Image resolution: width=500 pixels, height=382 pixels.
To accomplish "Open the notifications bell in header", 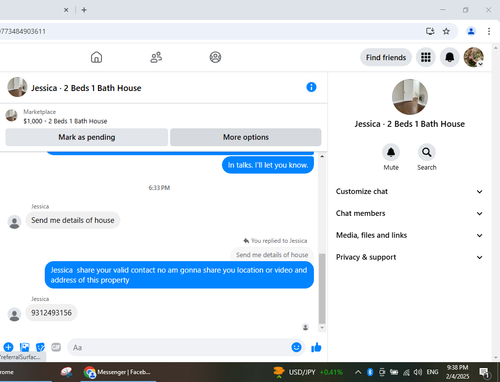I will [450, 57].
